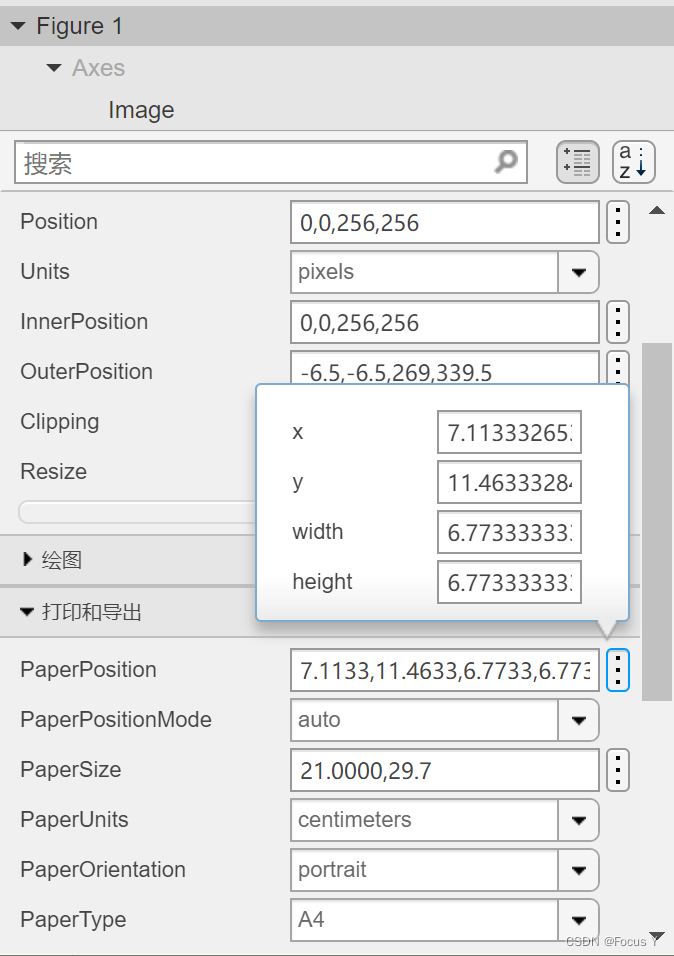Select the Axes tree item label
Viewport: 674px width, 956px height.
[98, 68]
